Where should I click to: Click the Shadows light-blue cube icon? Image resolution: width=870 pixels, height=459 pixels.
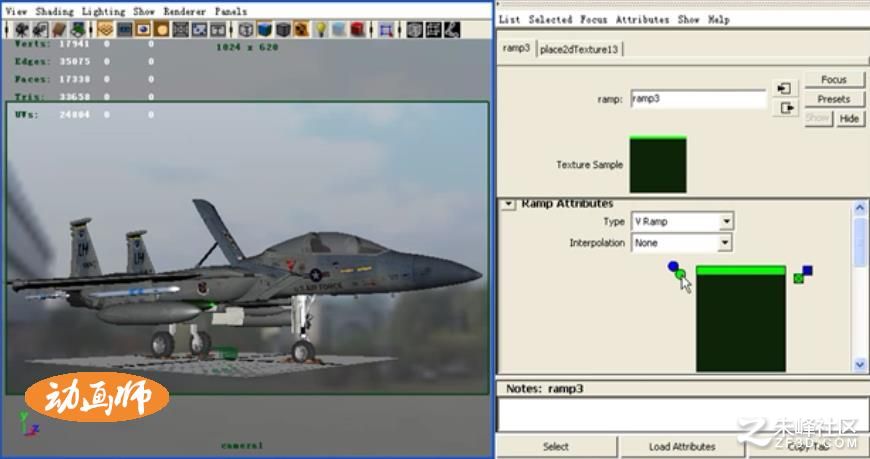(x=339, y=30)
